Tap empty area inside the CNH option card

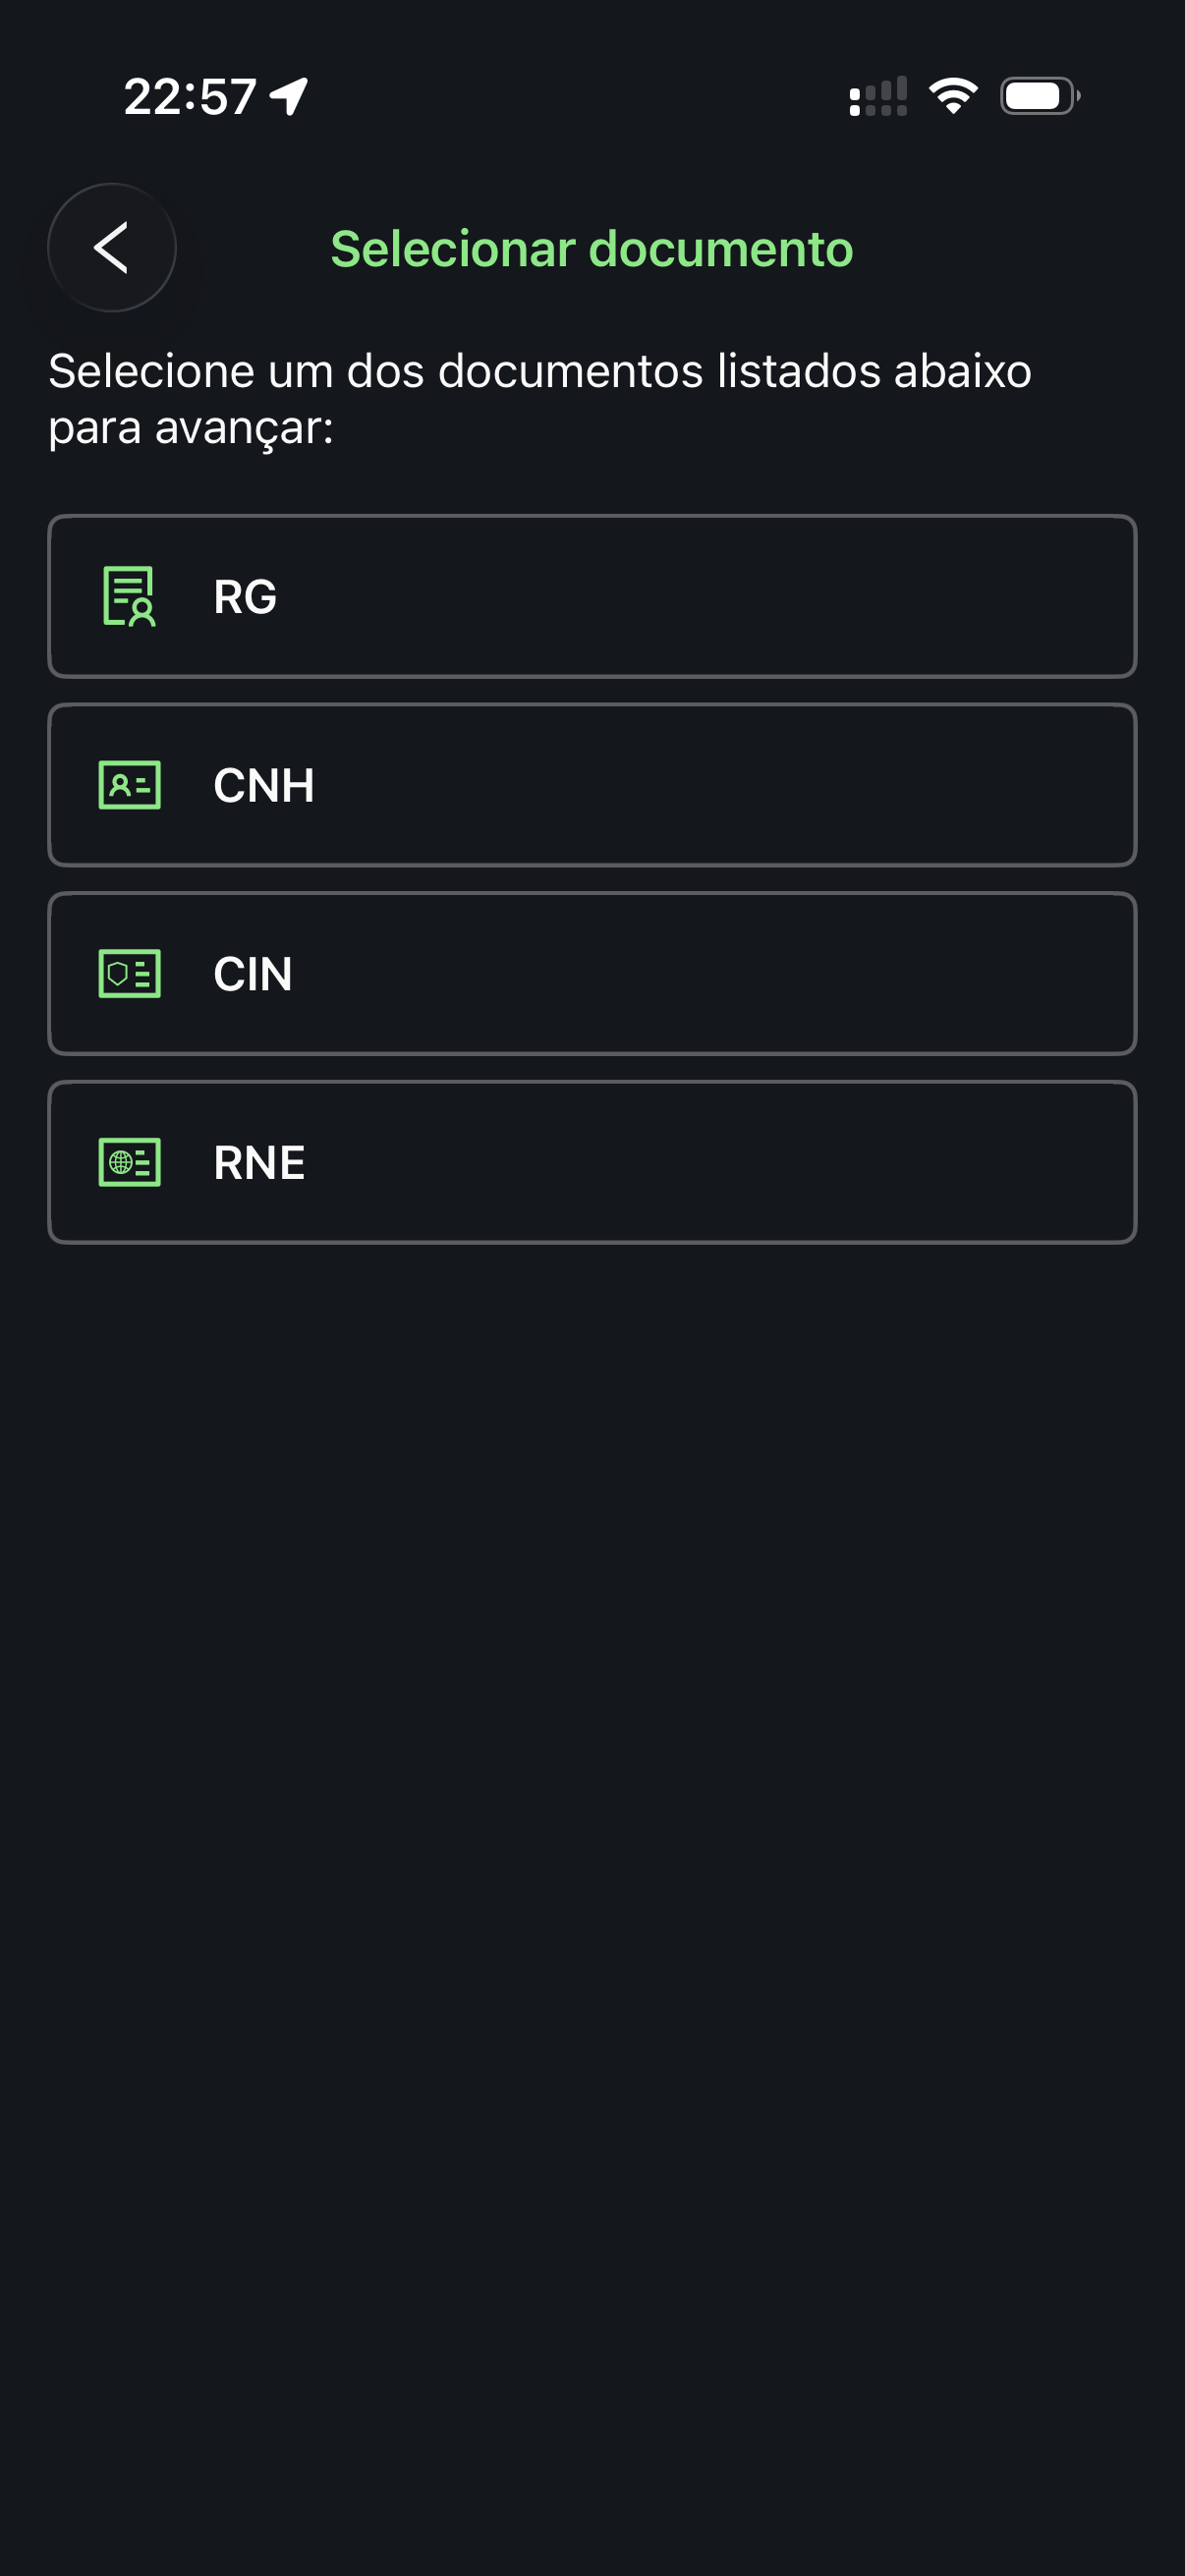click(700, 785)
